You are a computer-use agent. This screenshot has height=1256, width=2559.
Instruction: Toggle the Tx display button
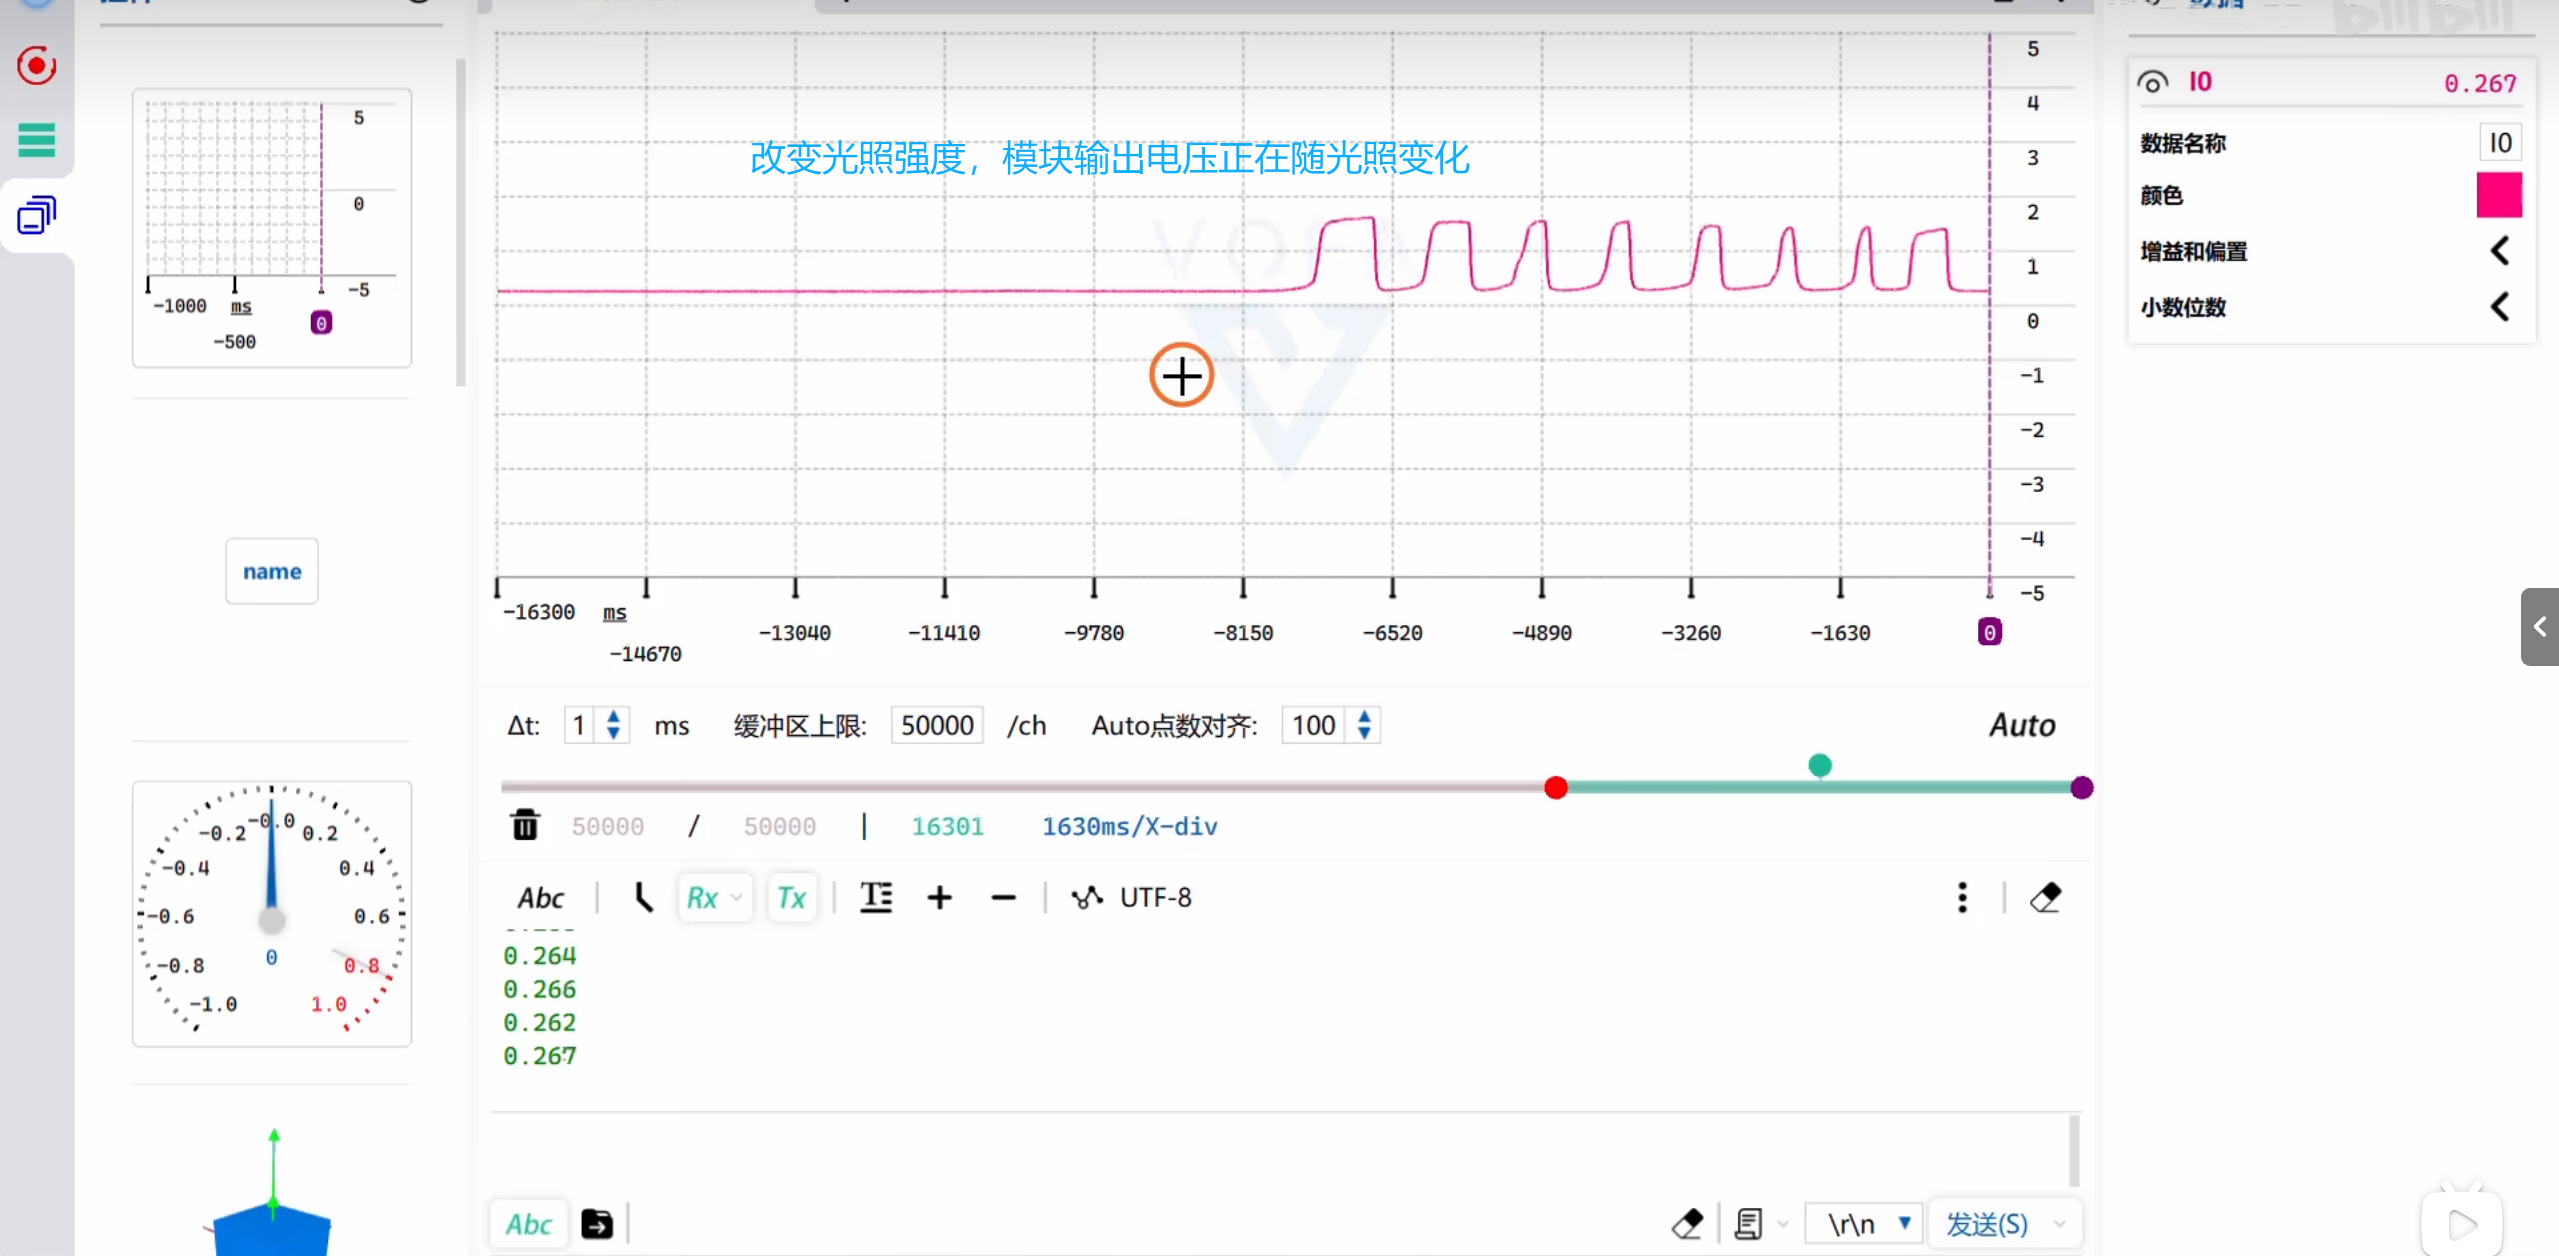791,897
